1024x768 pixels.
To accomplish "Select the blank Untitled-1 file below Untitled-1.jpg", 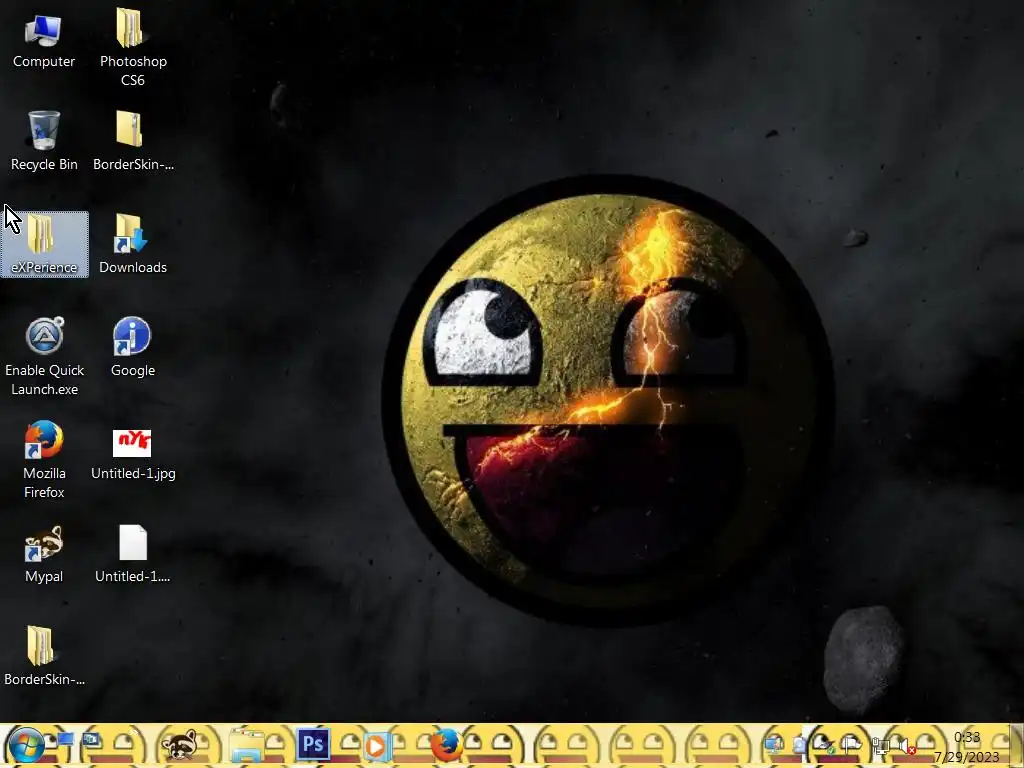I will click(133, 554).
